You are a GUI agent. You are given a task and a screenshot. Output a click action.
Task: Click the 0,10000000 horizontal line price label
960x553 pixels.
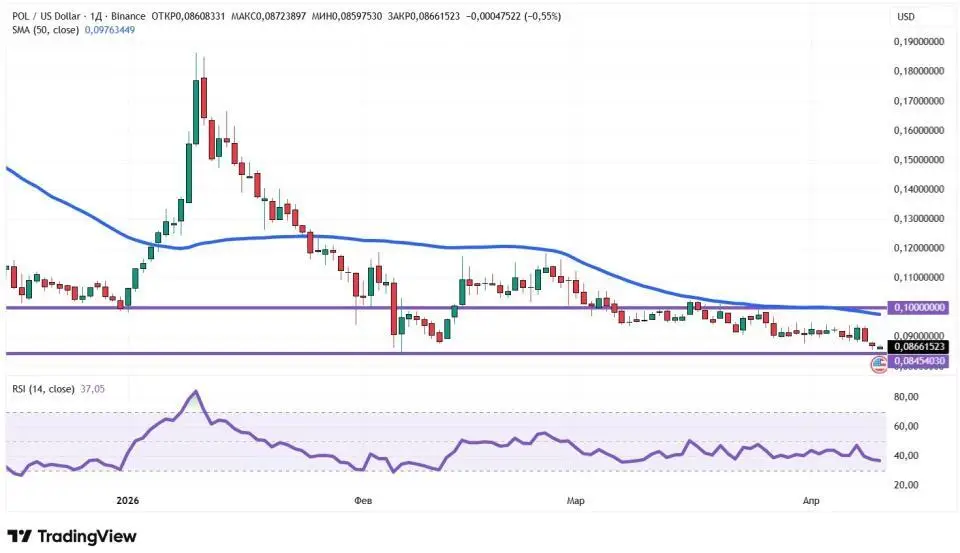click(917, 308)
